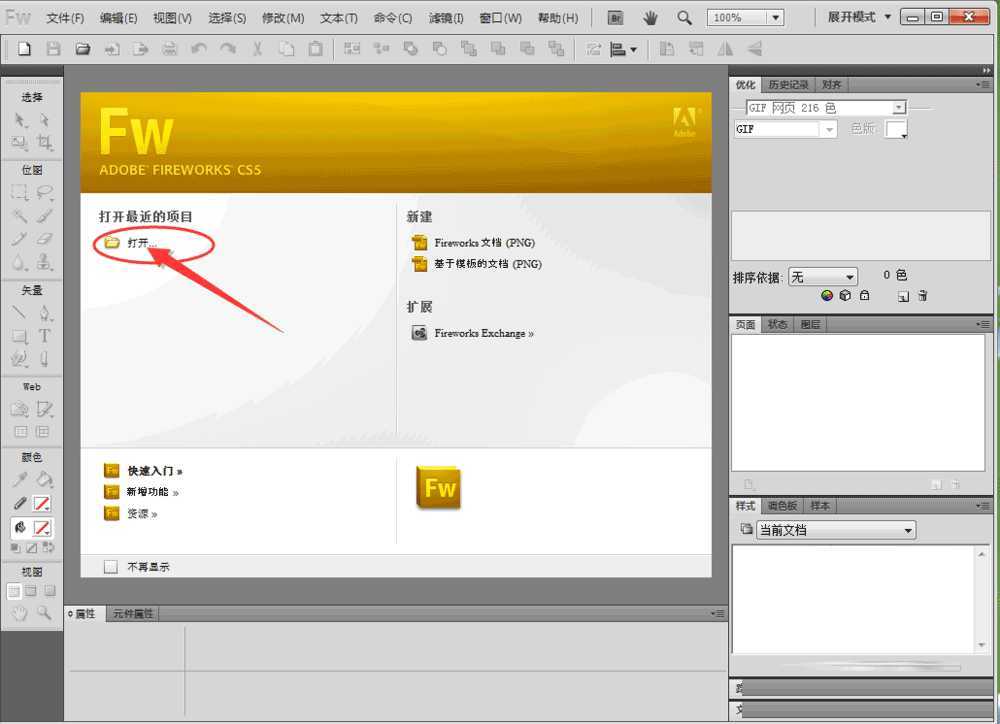Click the 色版 matte color swatch
1000x724 pixels.
896,129
